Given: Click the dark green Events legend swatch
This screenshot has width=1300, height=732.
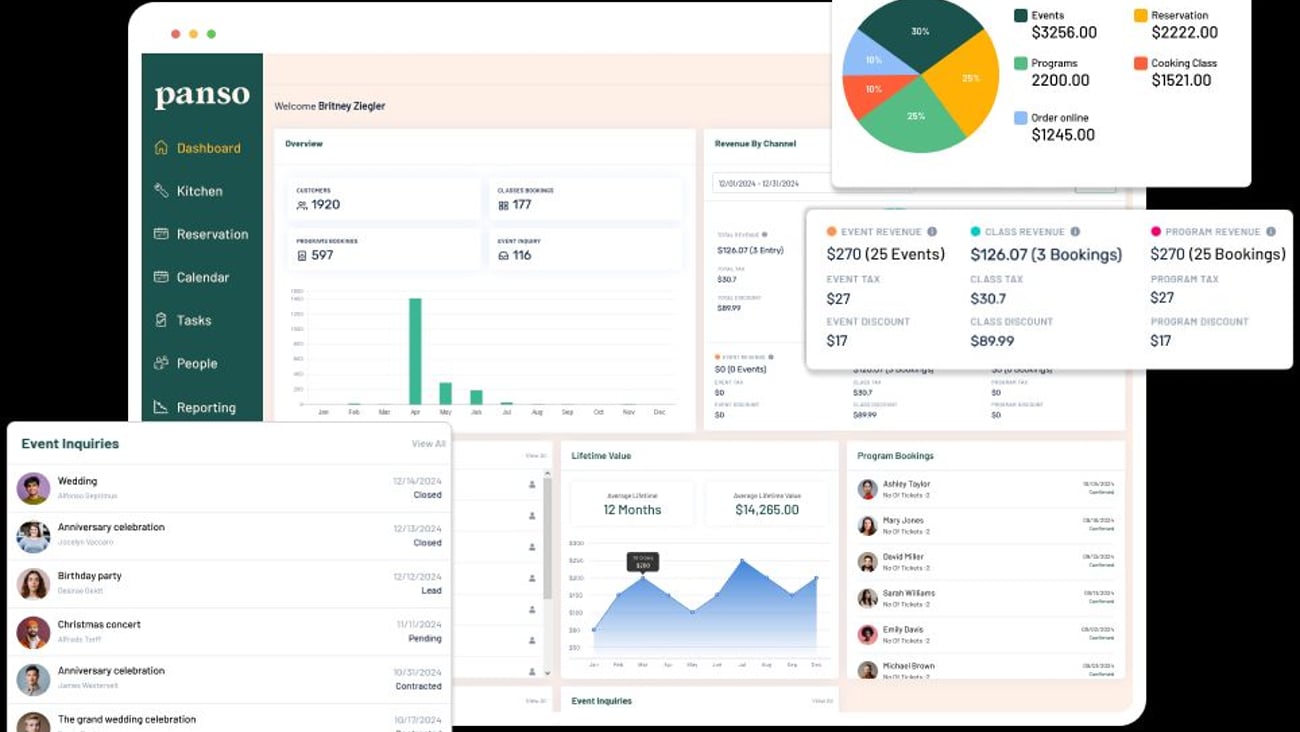Looking at the screenshot, I should click(x=1021, y=16).
